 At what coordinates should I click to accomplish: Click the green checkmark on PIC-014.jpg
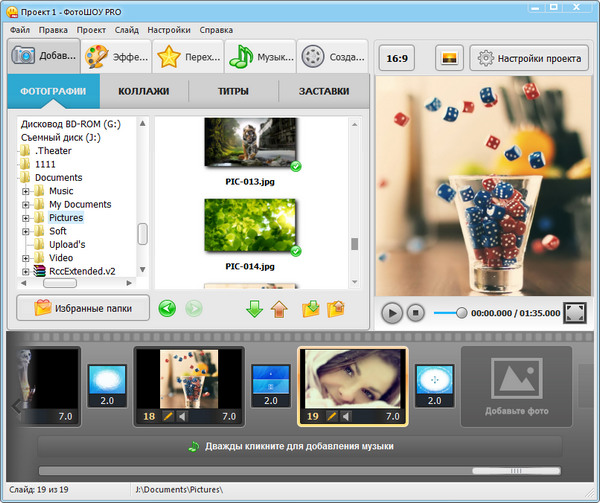click(x=295, y=249)
